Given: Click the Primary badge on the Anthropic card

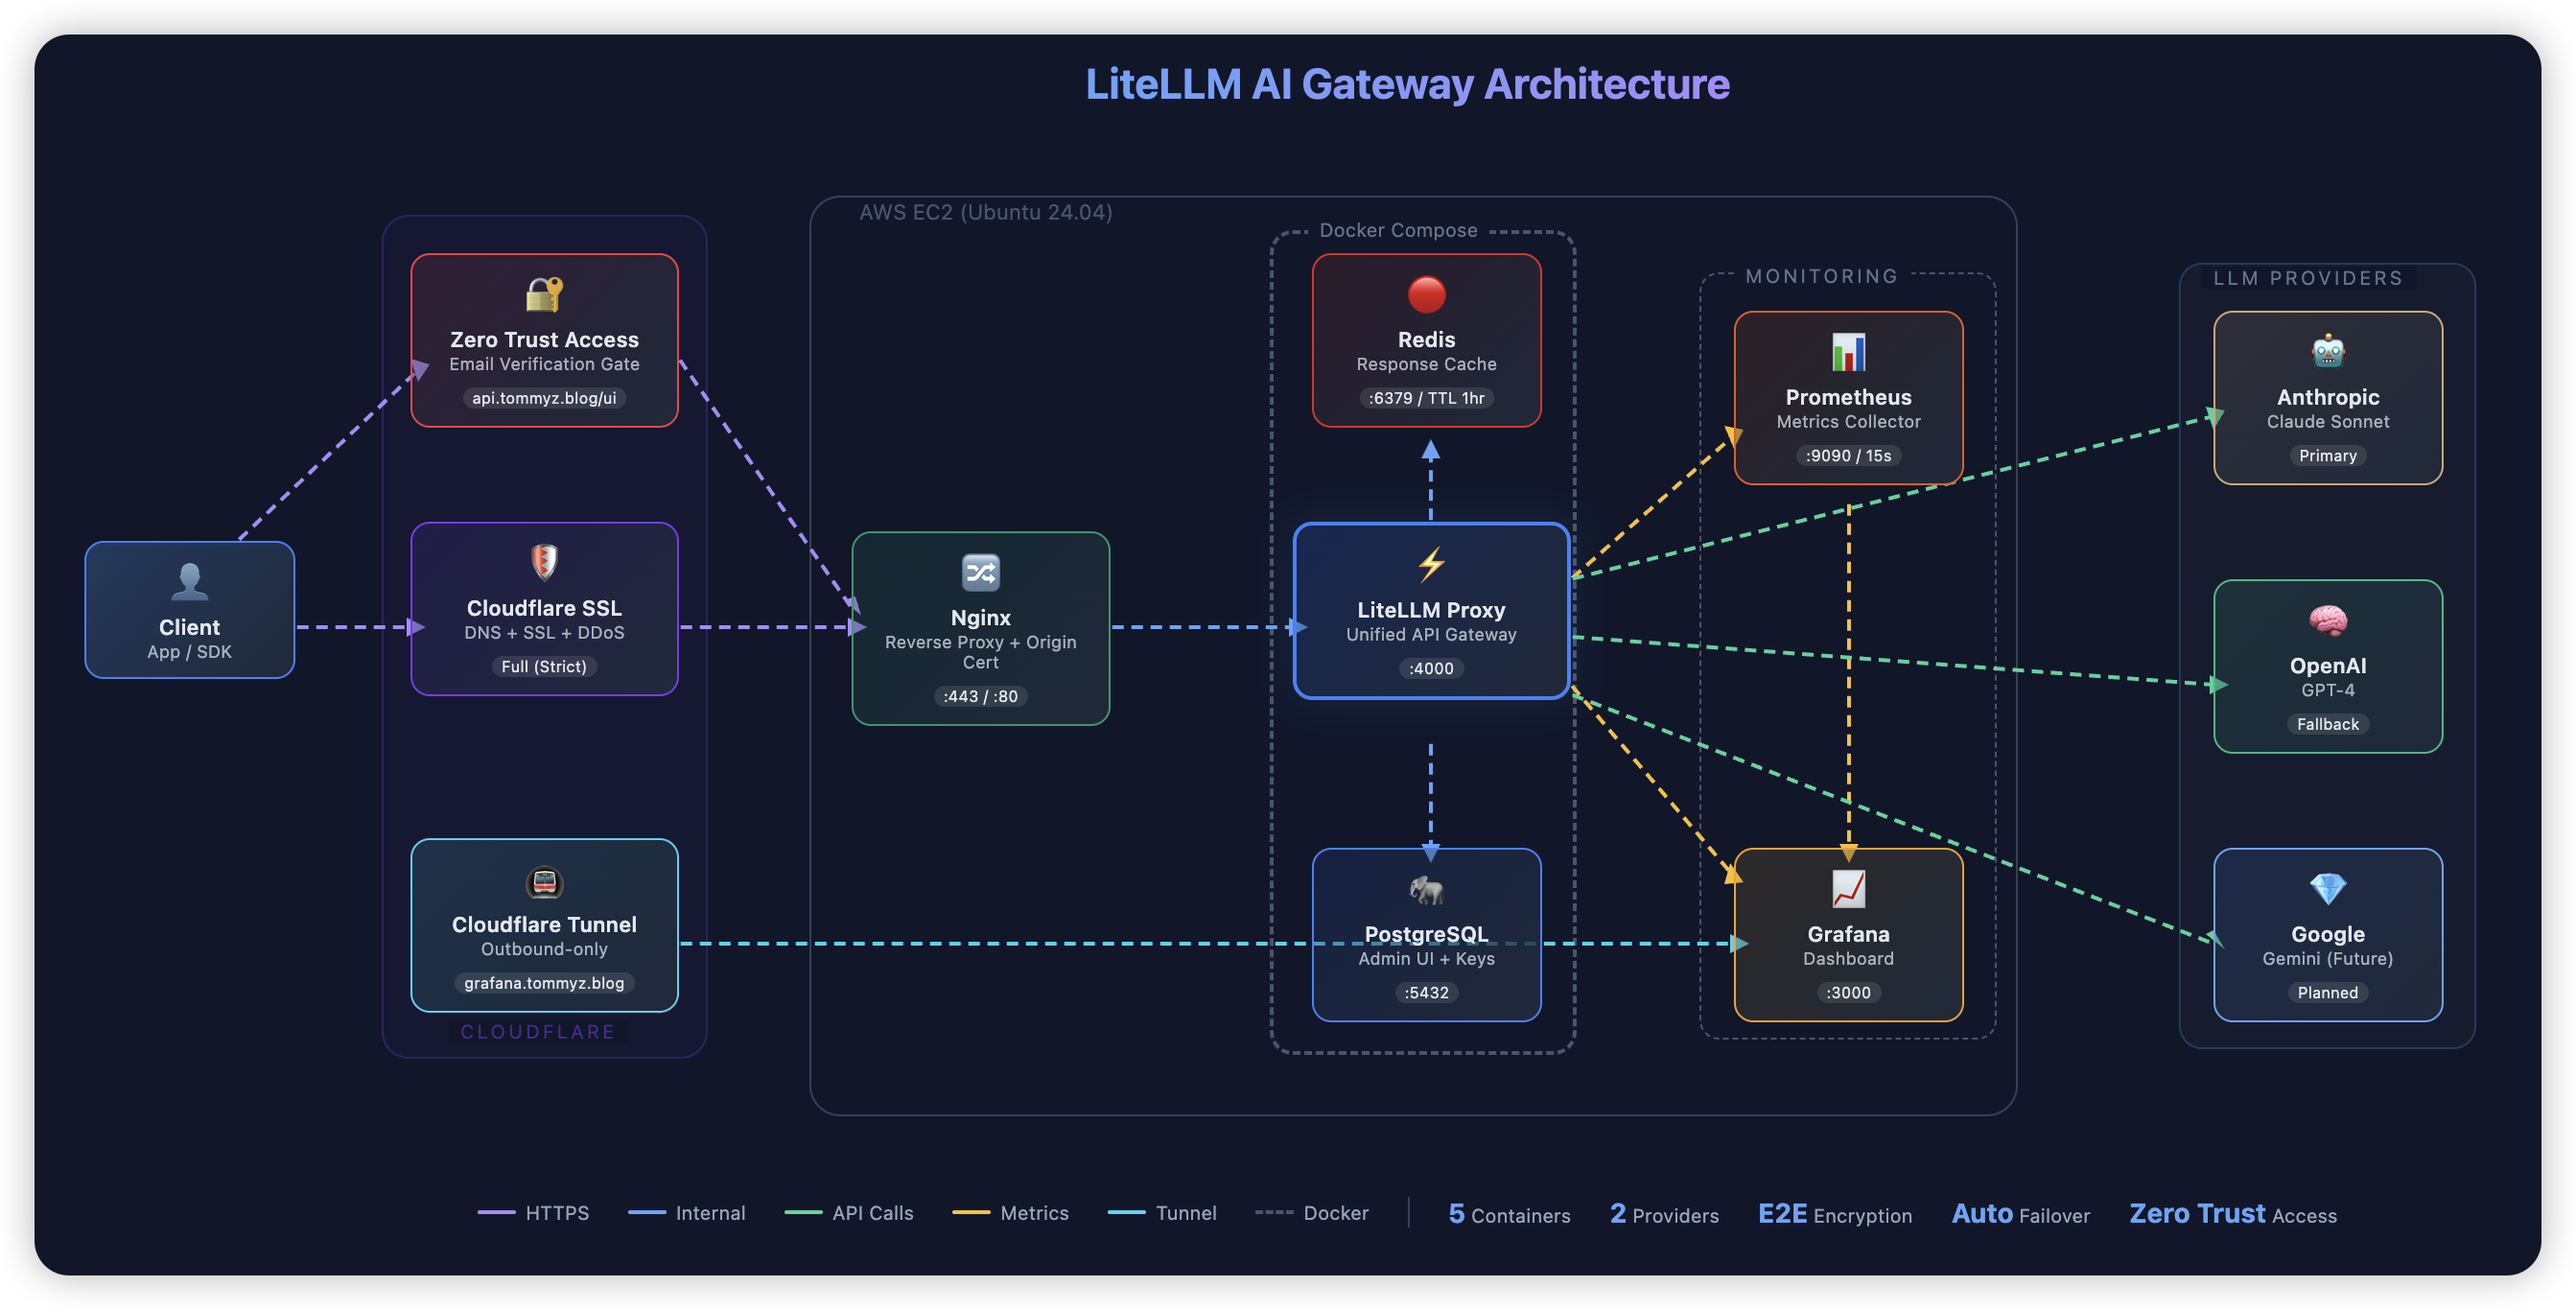Looking at the screenshot, I should [x=2328, y=456].
